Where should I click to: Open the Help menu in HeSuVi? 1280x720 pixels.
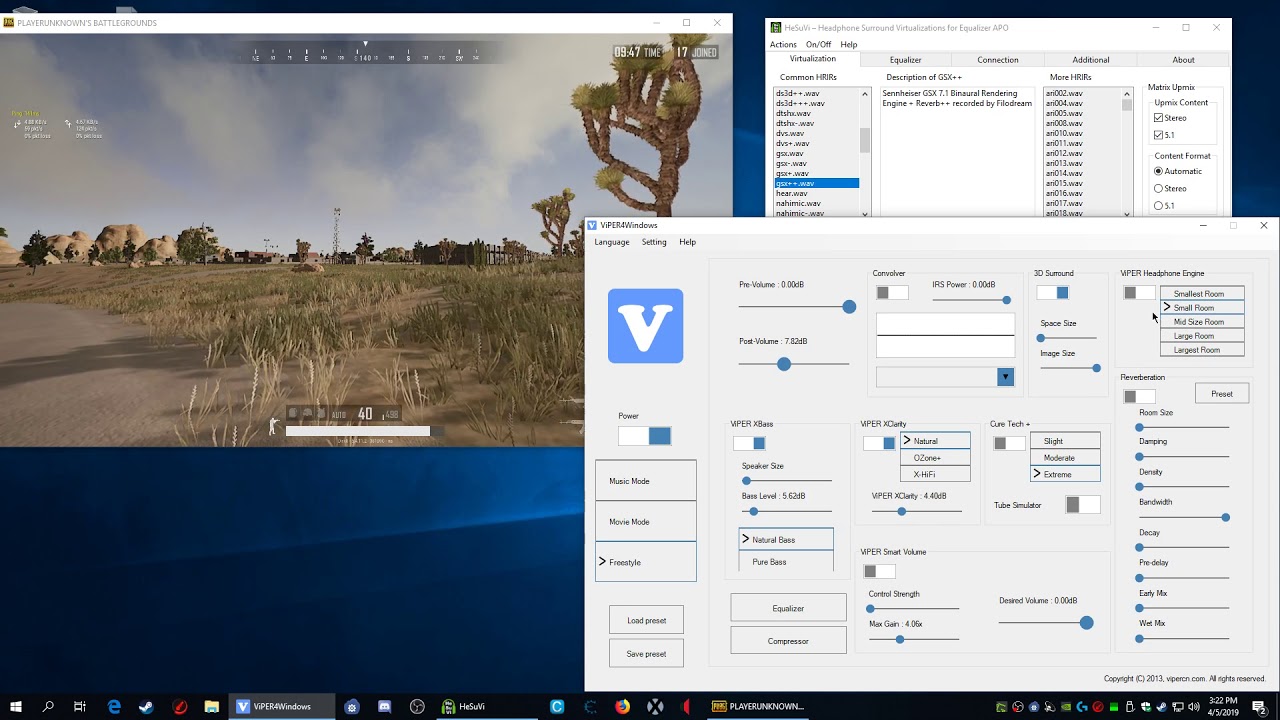[849, 44]
